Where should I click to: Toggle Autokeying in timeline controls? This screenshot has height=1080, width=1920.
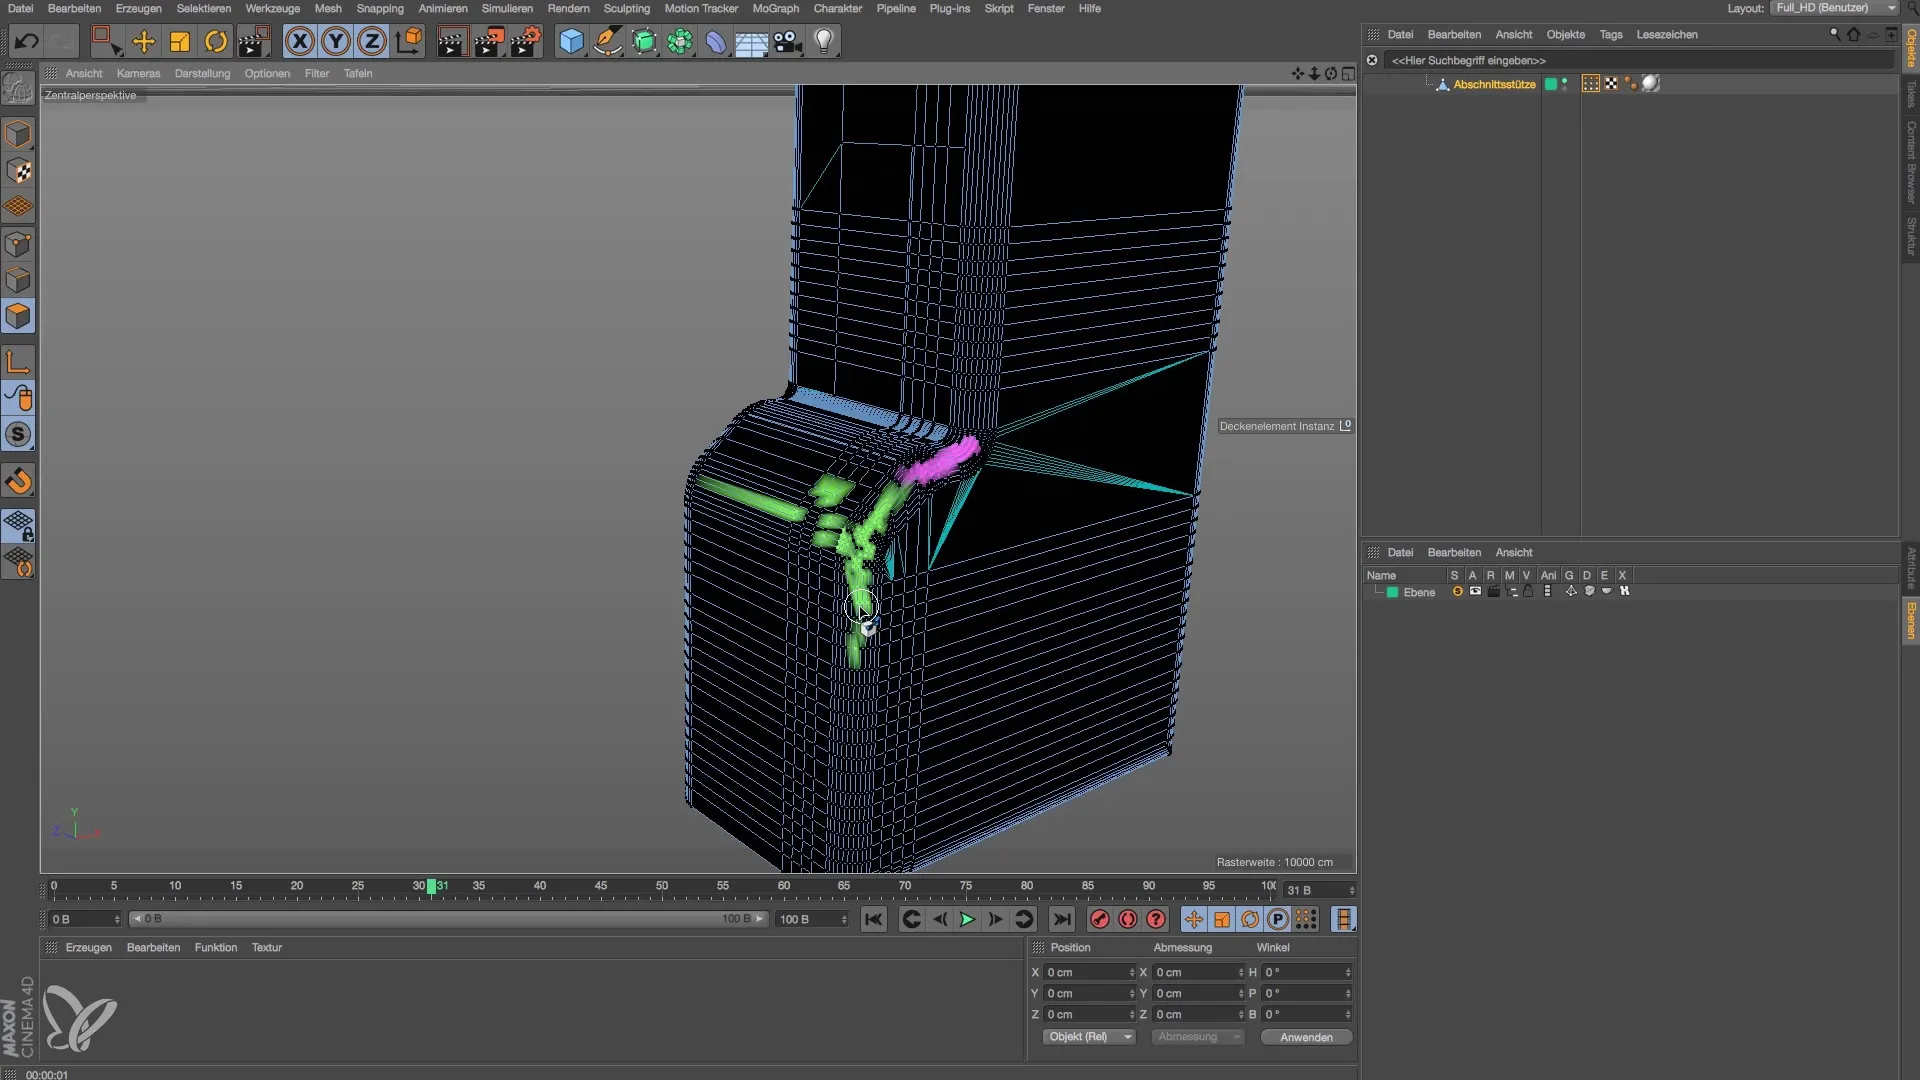point(1128,919)
